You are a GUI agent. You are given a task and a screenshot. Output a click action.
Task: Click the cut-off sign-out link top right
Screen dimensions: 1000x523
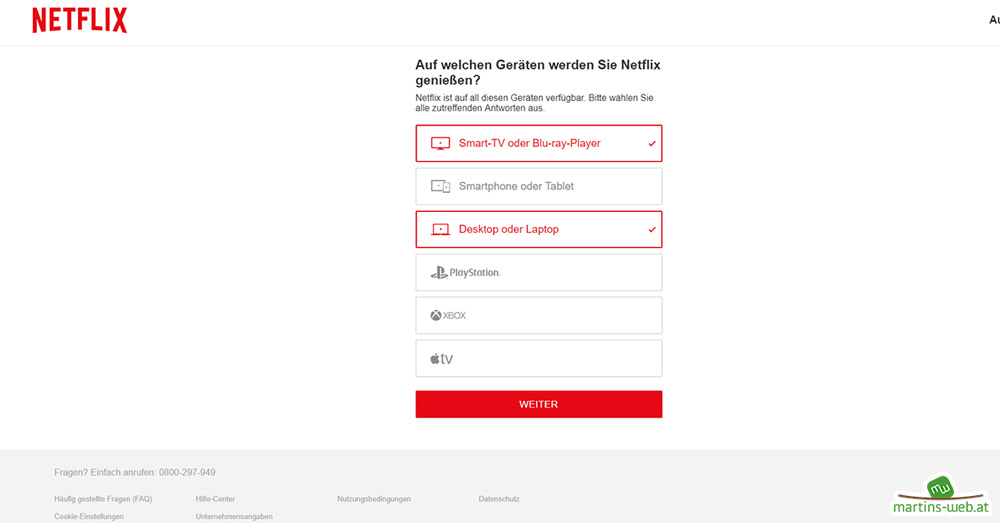pos(994,20)
